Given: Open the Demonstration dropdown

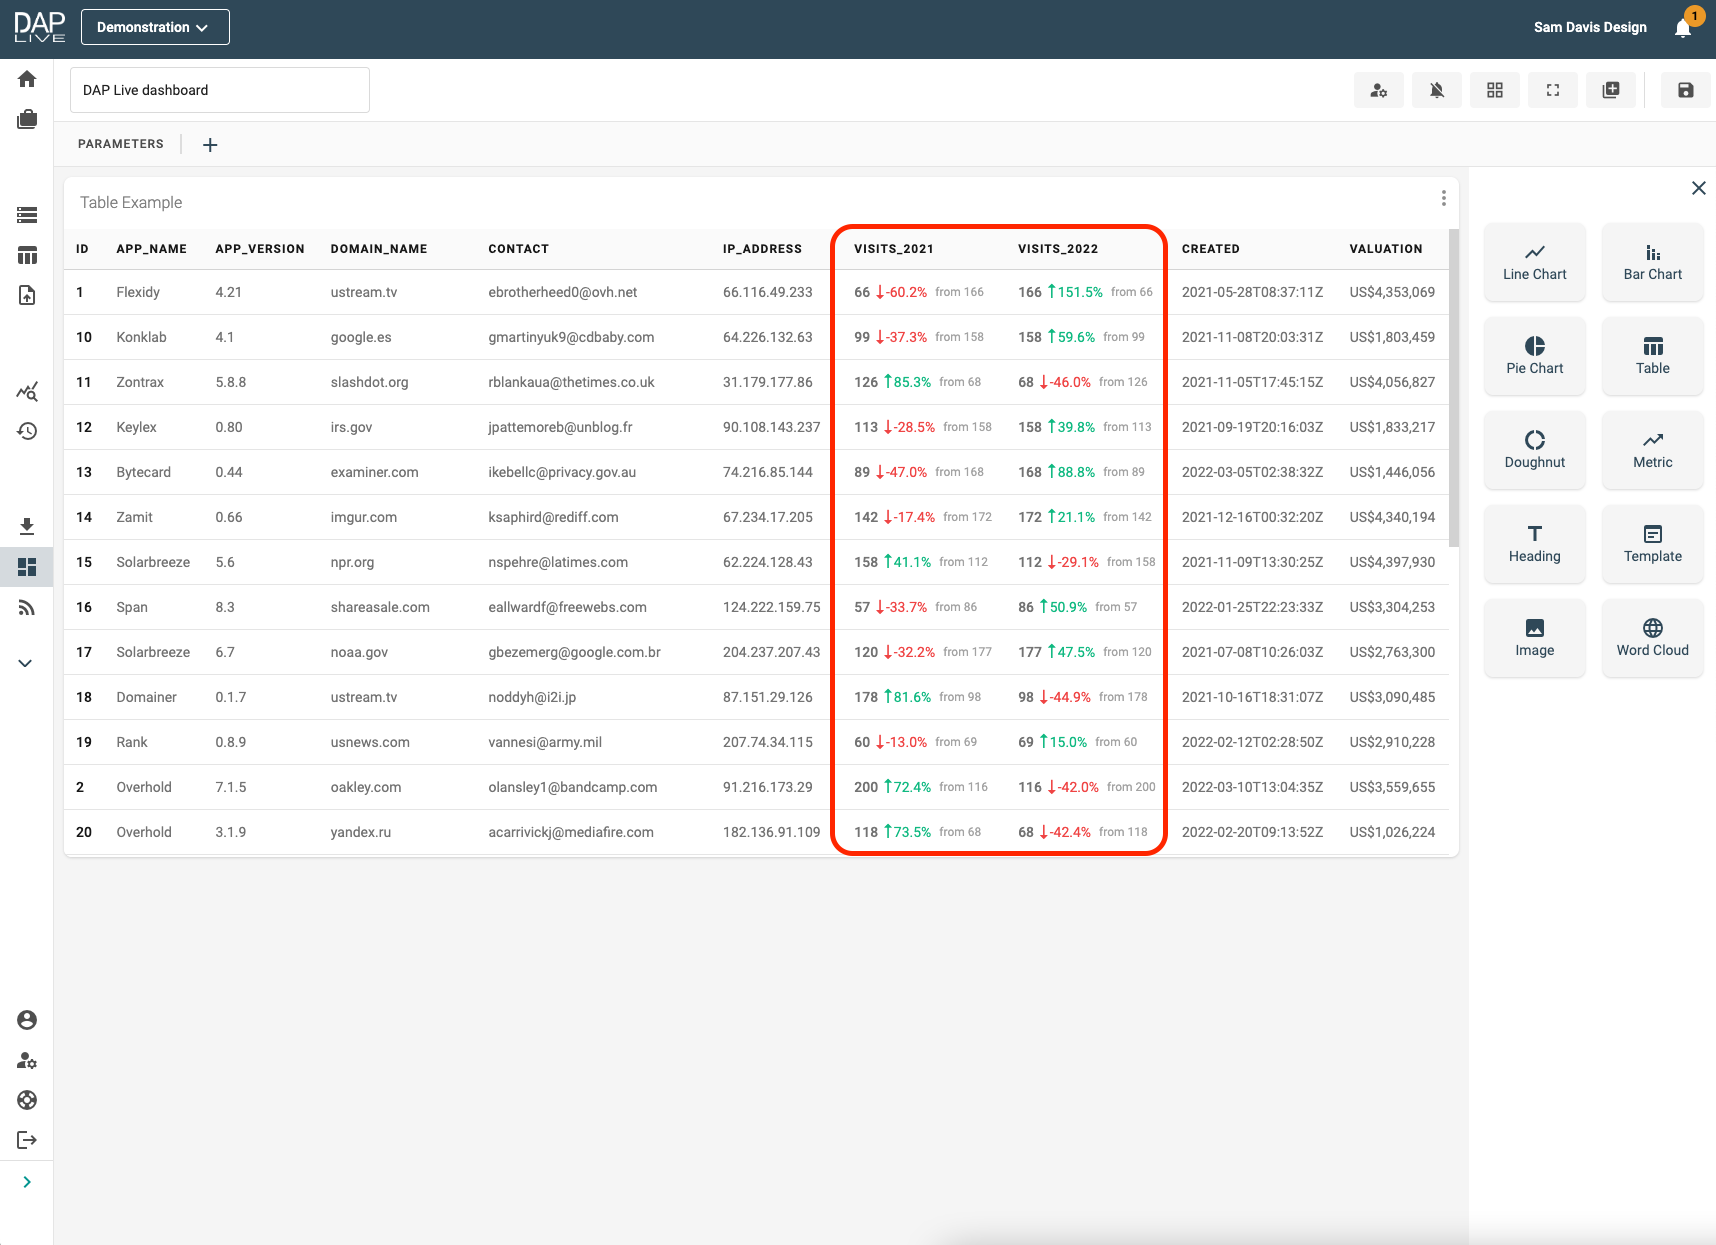Looking at the screenshot, I should [x=155, y=27].
